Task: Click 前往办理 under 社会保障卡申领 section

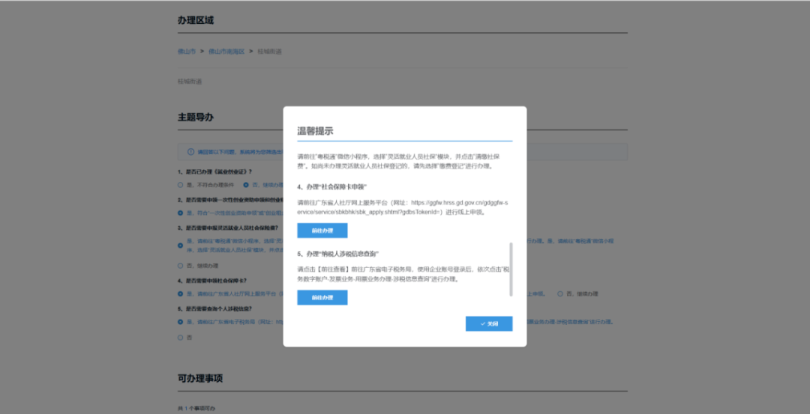Action: point(322,231)
